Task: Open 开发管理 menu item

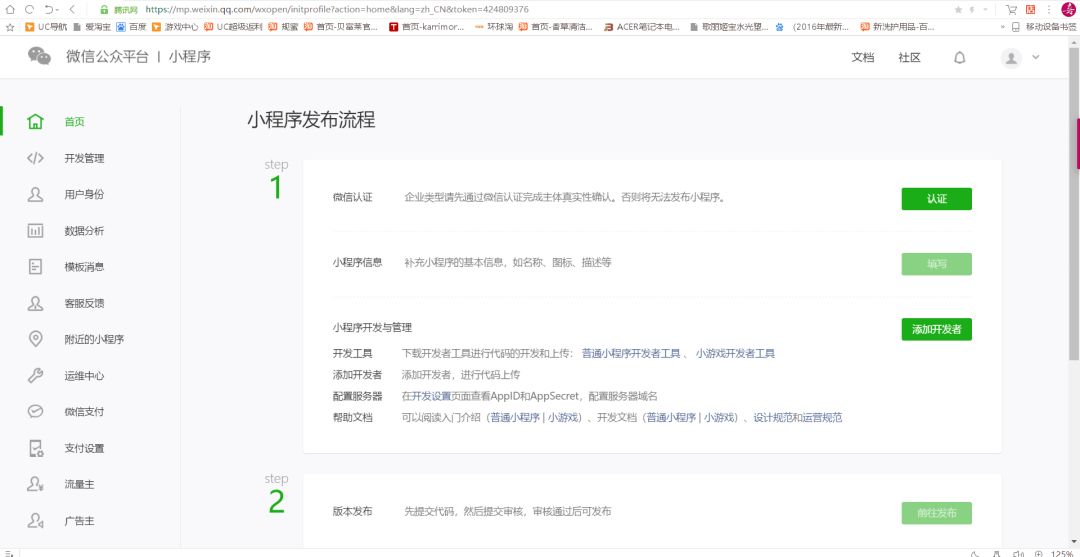Action: pos(84,158)
